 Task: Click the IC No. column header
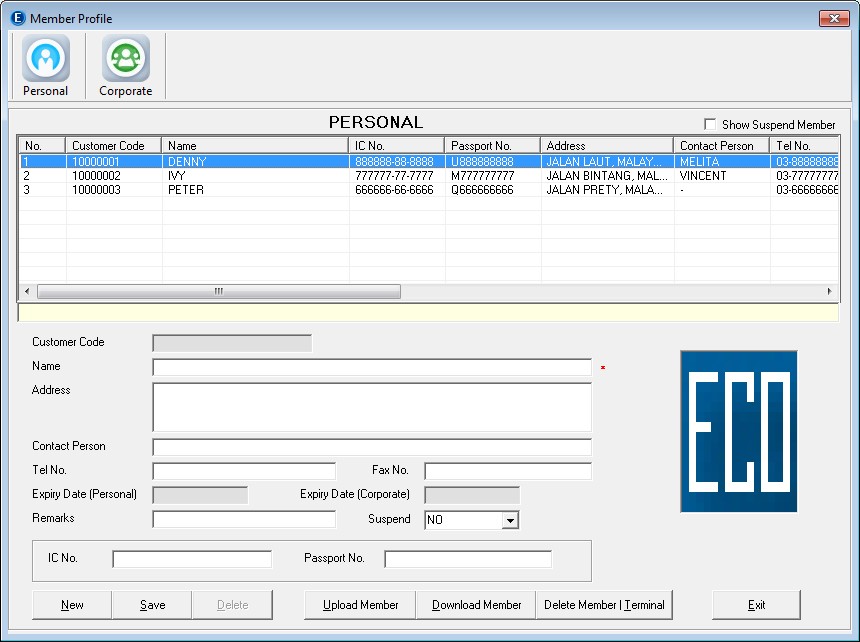[x=396, y=146]
